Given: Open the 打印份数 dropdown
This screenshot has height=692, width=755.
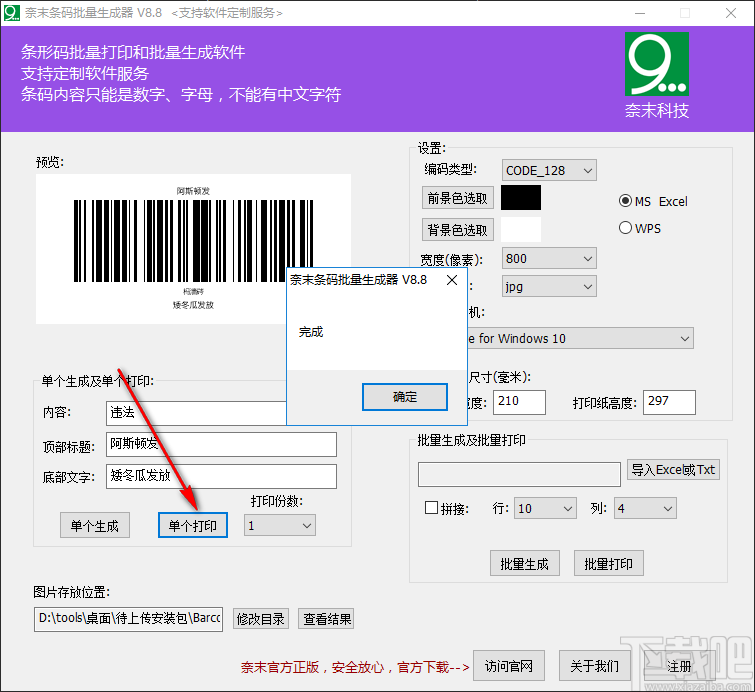Looking at the screenshot, I should click(x=280, y=525).
